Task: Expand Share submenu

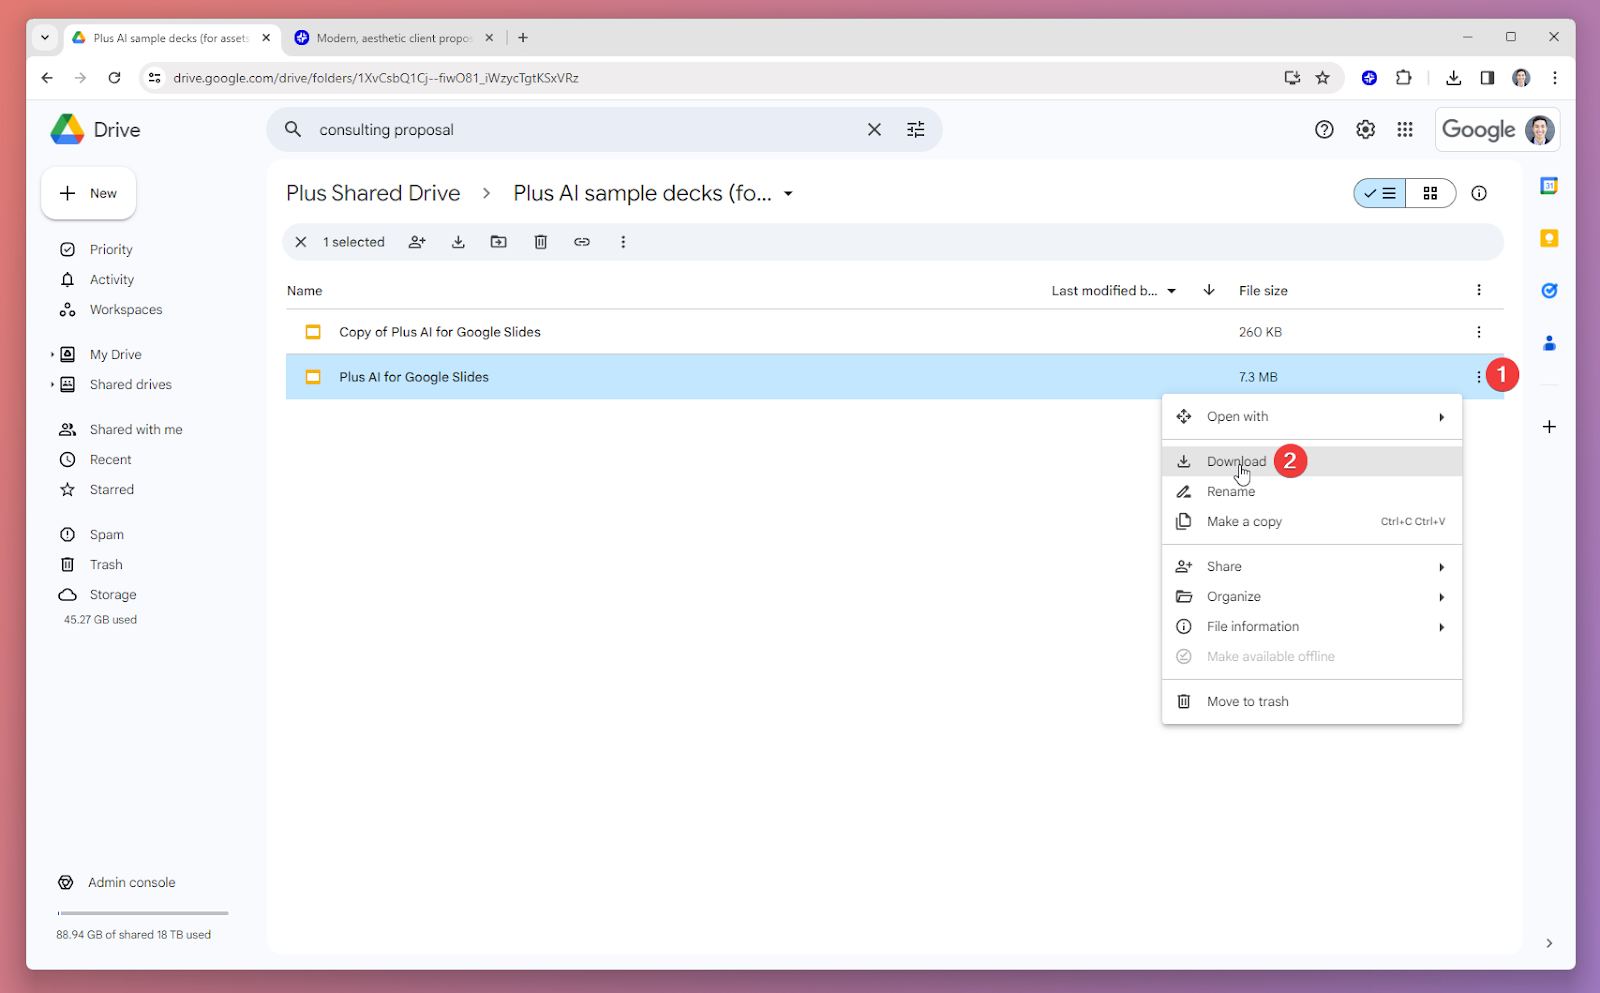Action: click(1441, 567)
